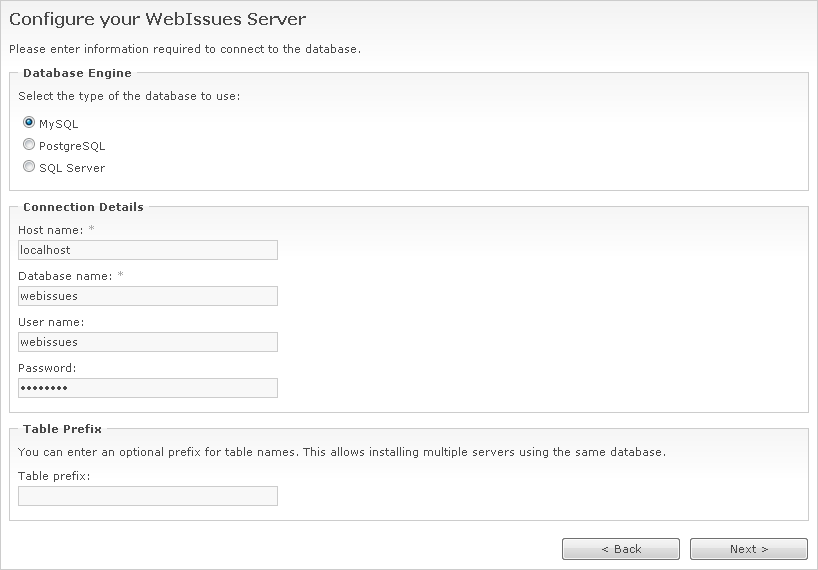
Task: Proceed with the Next button
Action: coord(749,549)
